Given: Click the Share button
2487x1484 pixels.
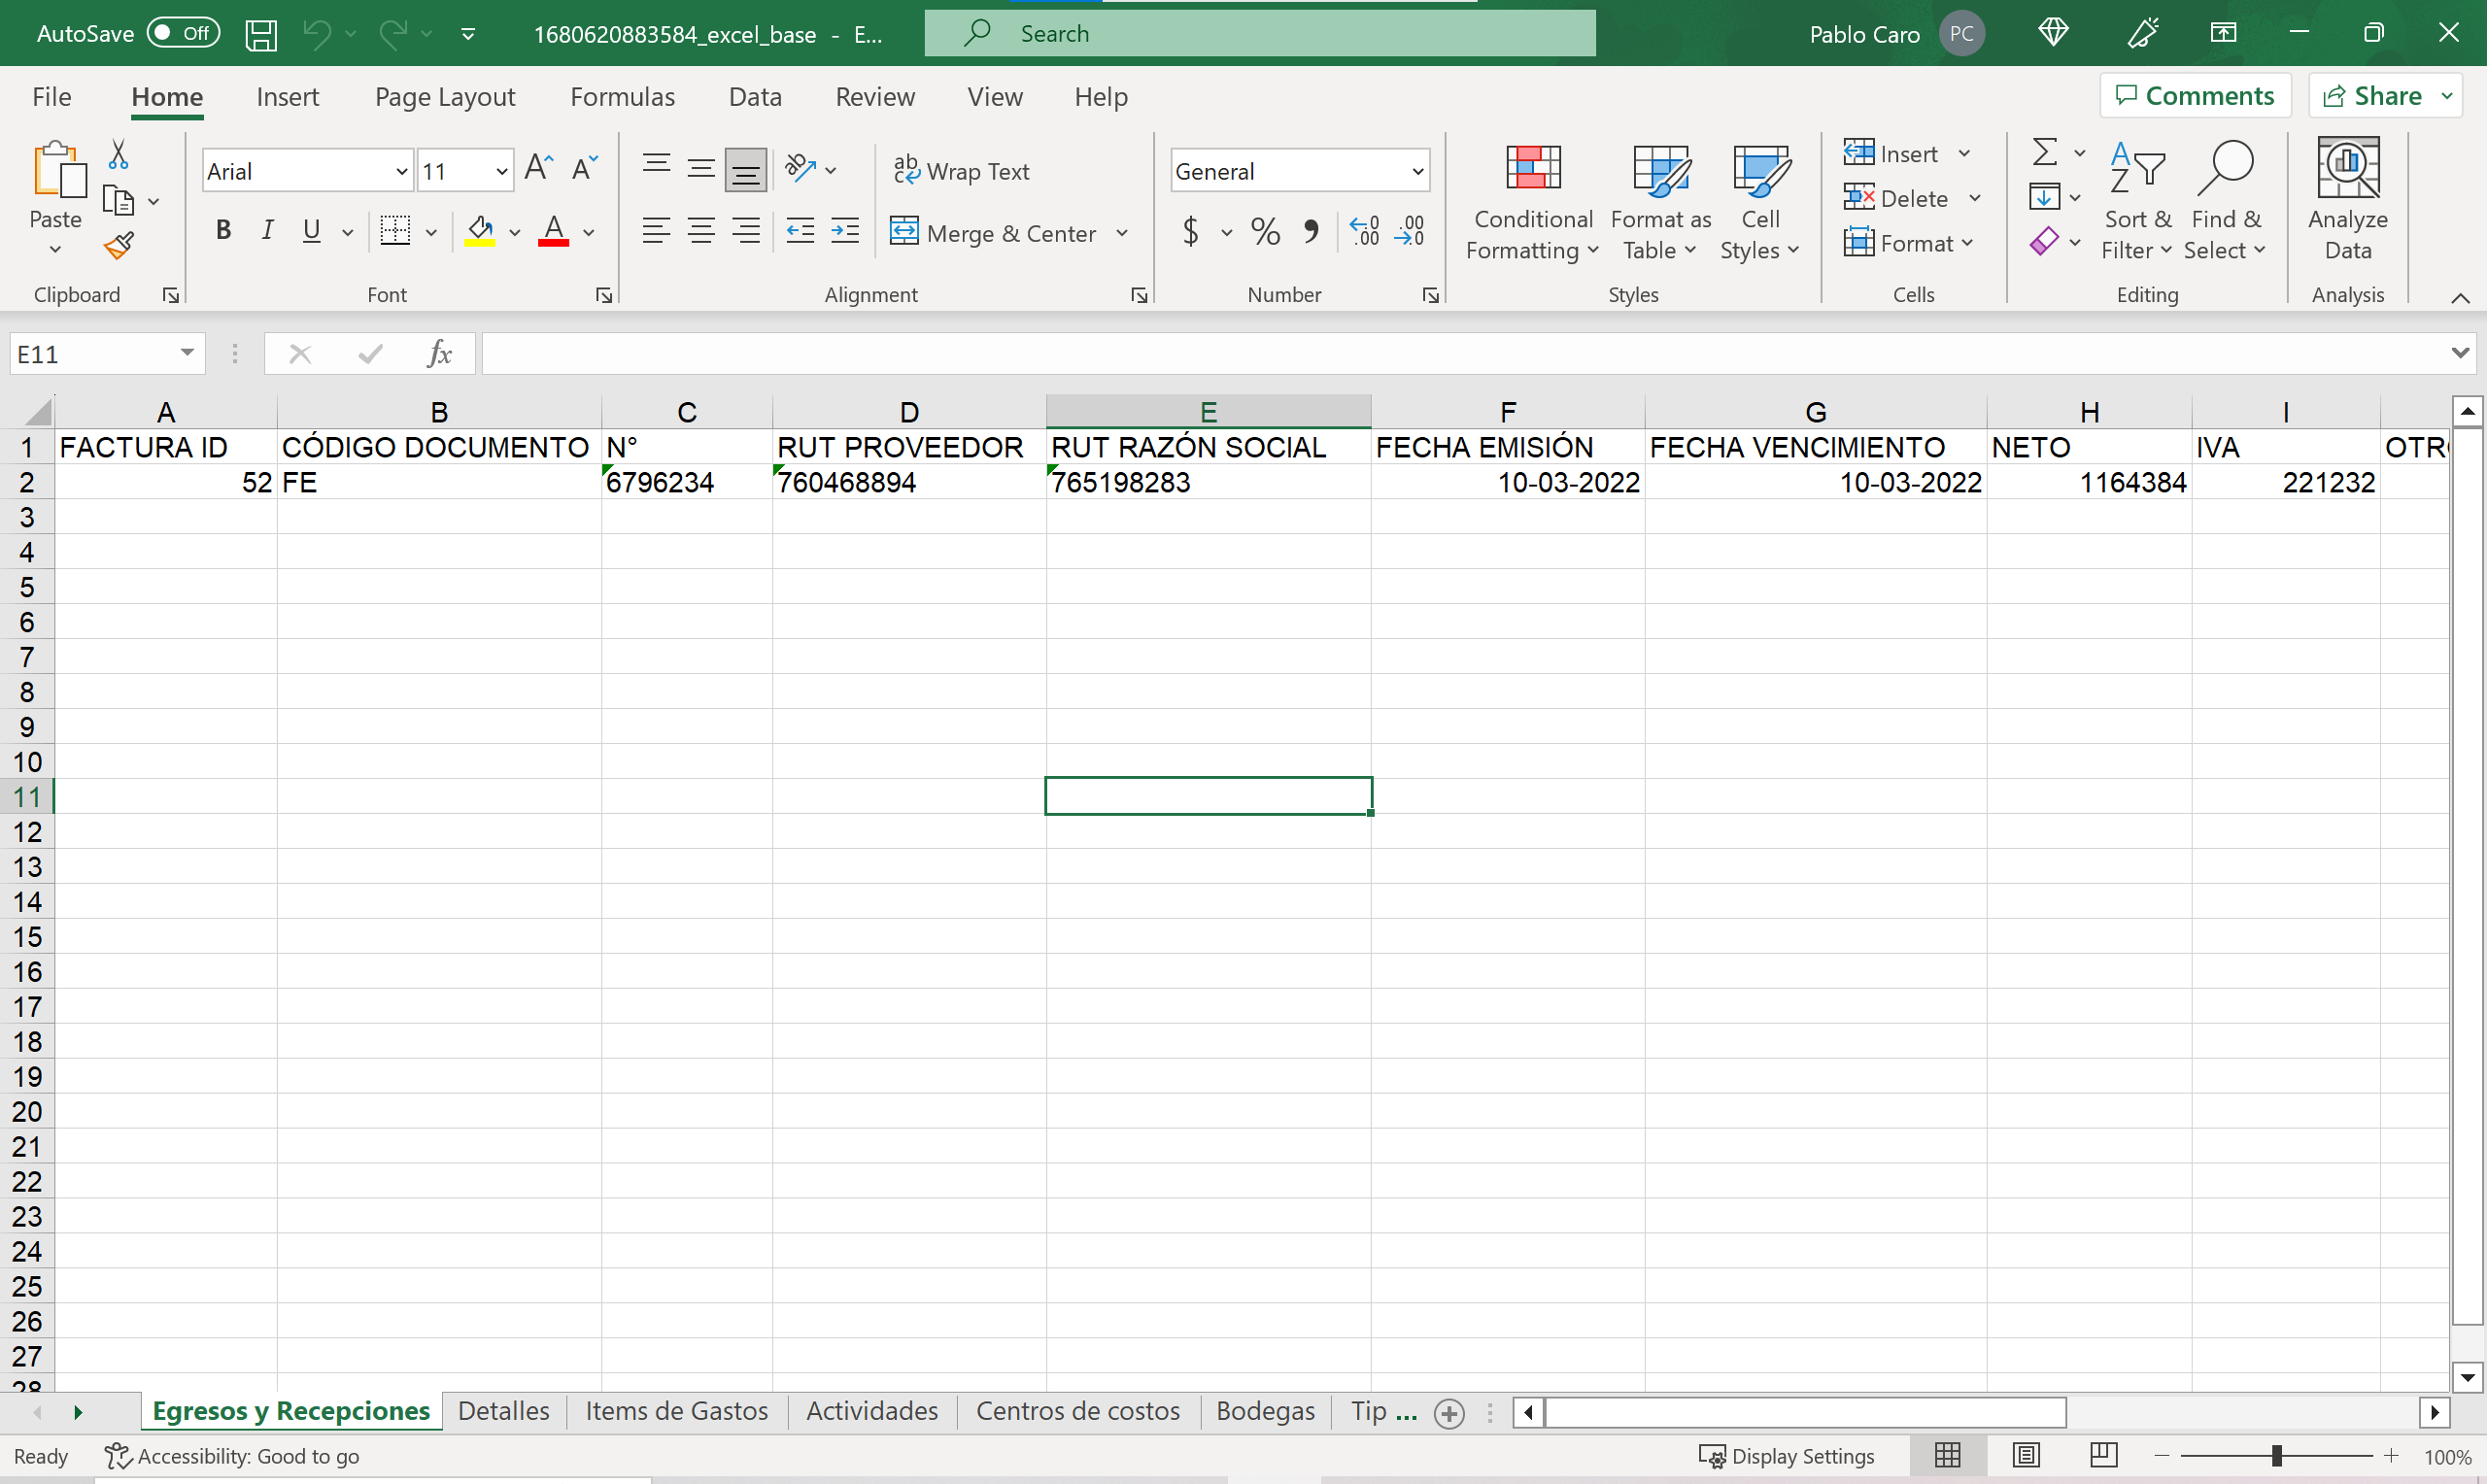Looking at the screenshot, I should pyautogui.click(x=2374, y=96).
